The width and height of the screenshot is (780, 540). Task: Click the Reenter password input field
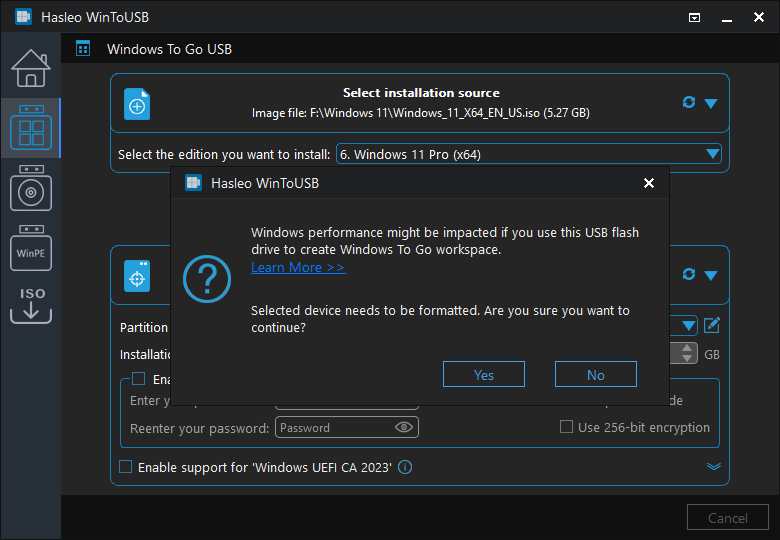pyautogui.click(x=347, y=427)
